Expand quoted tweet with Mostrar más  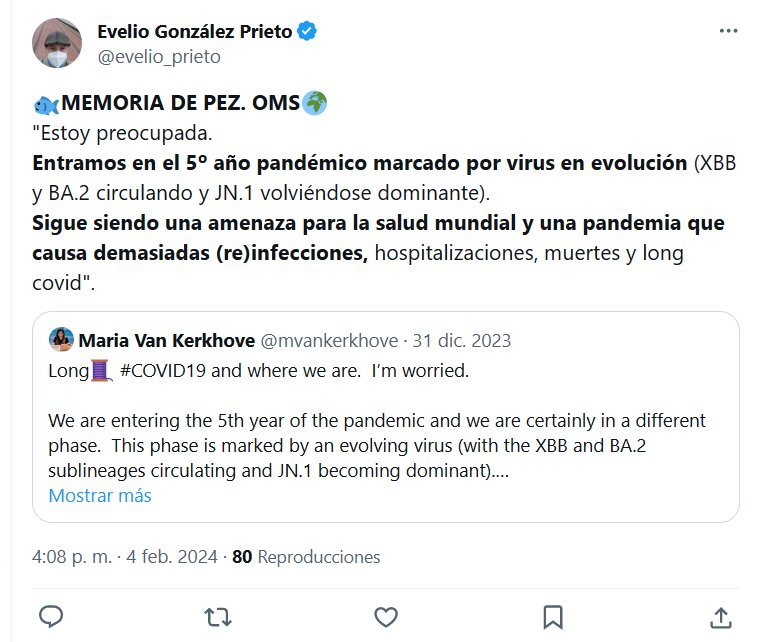tap(100, 496)
